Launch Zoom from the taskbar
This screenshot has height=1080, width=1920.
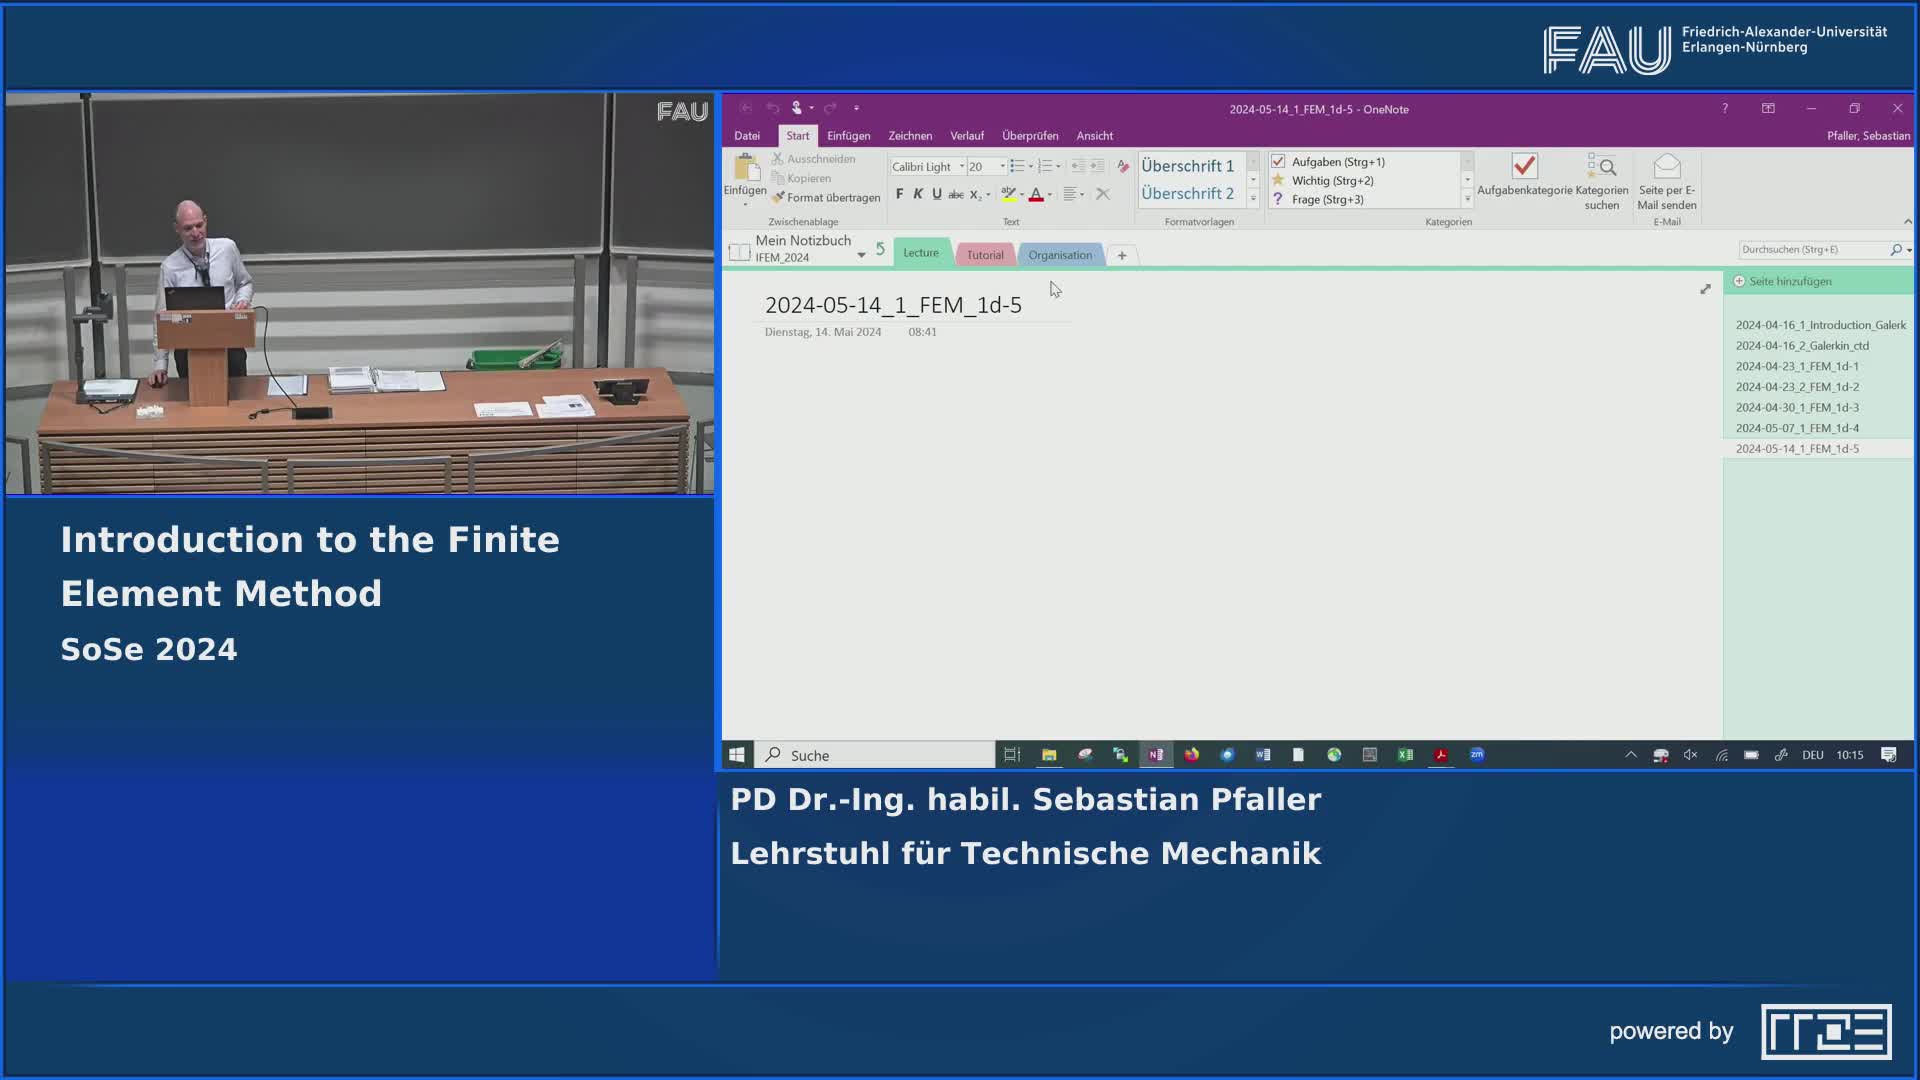pyautogui.click(x=1476, y=755)
